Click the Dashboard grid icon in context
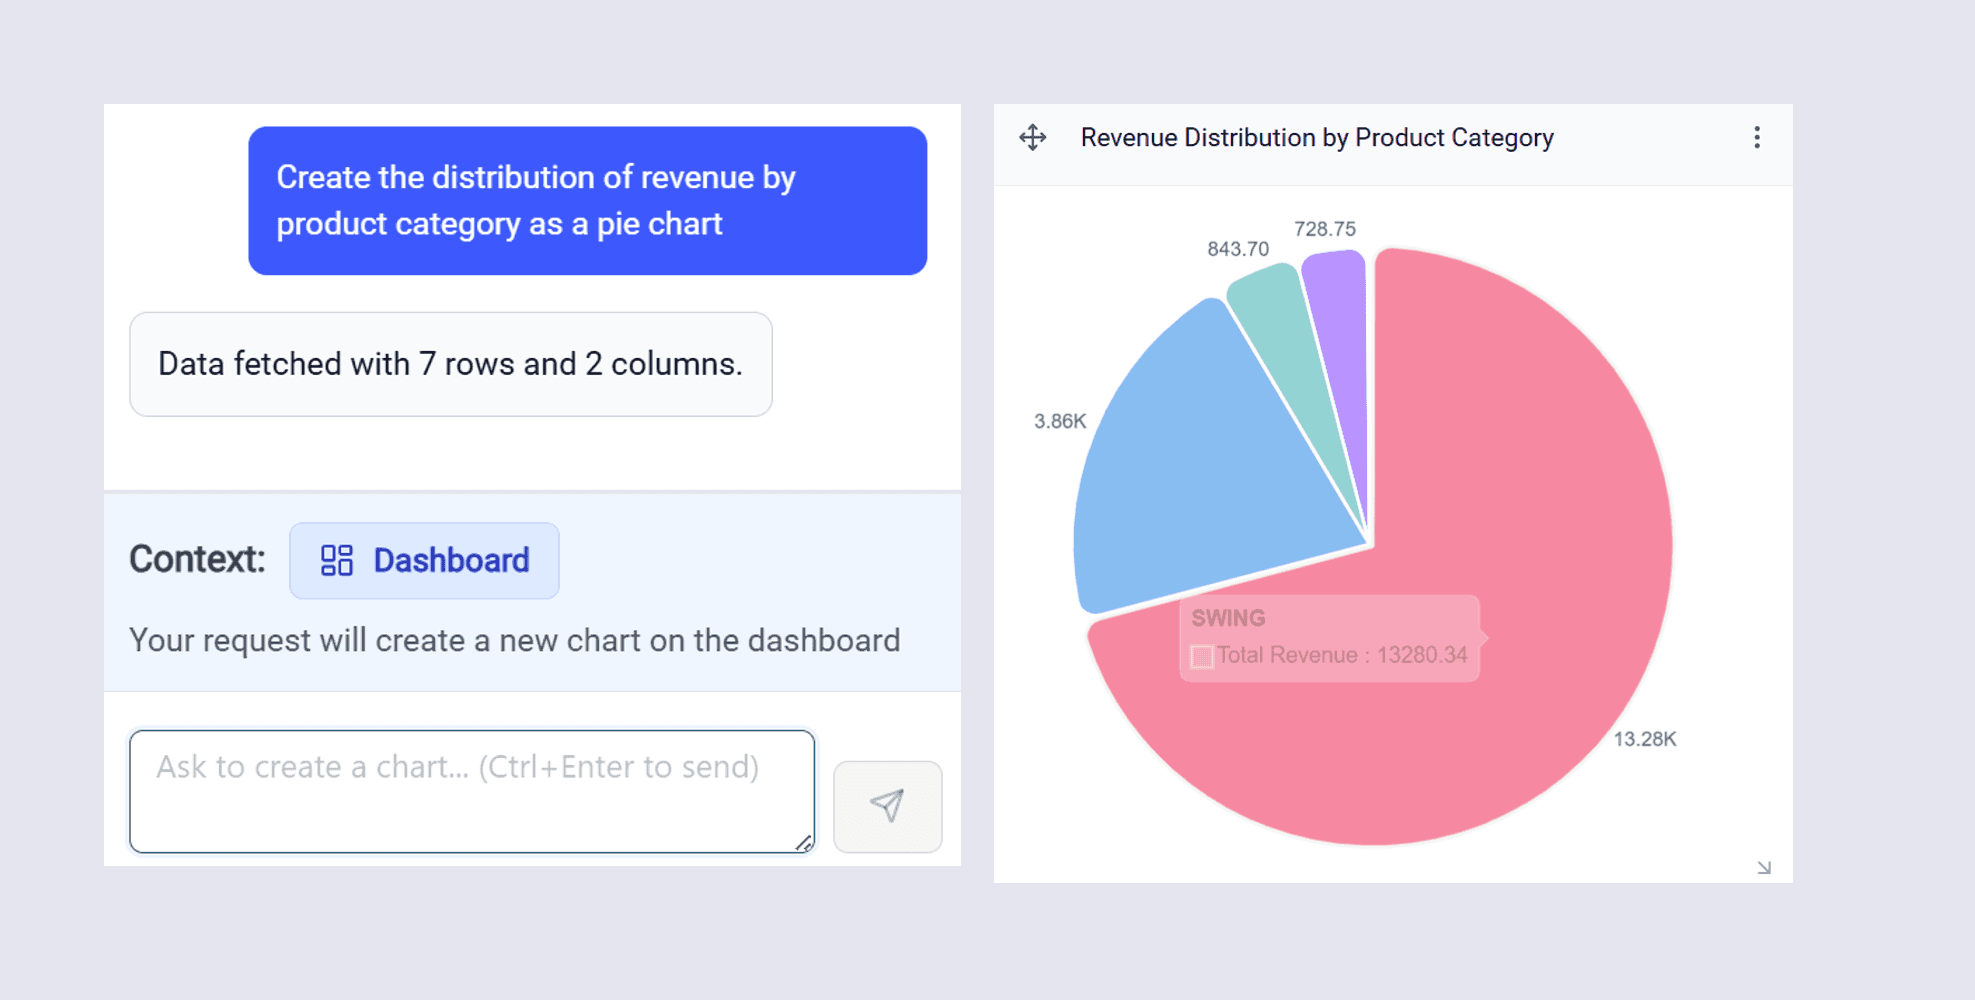This screenshot has height=1000, width=1975. coord(336,560)
